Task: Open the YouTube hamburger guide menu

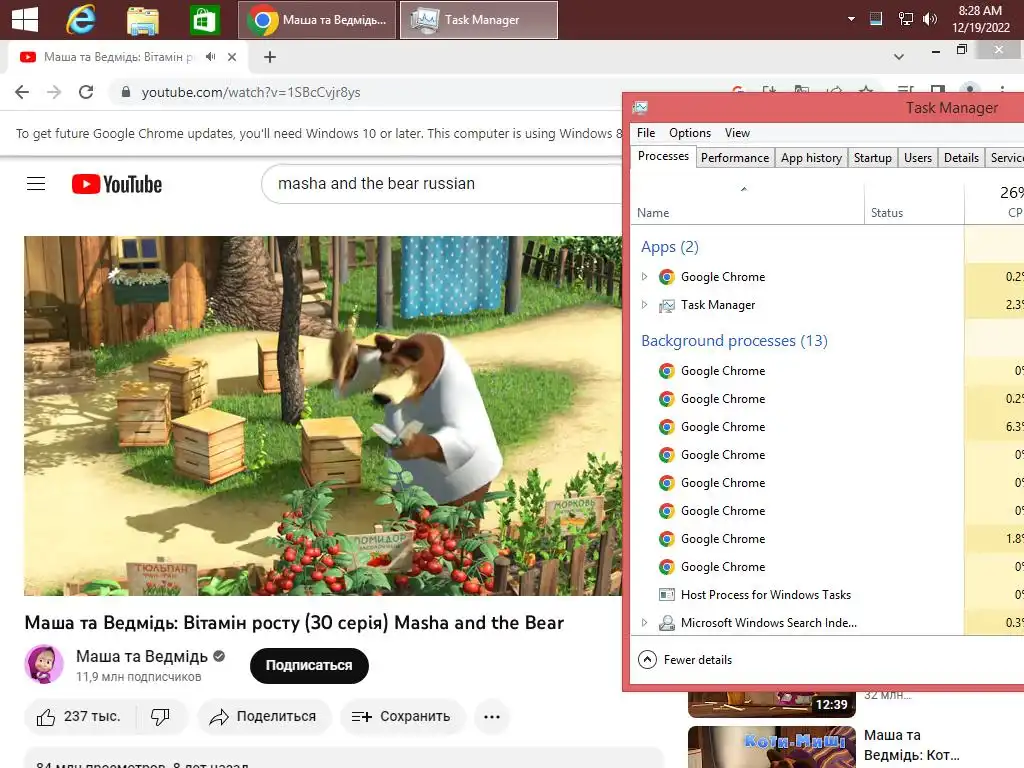Action: 36,184
